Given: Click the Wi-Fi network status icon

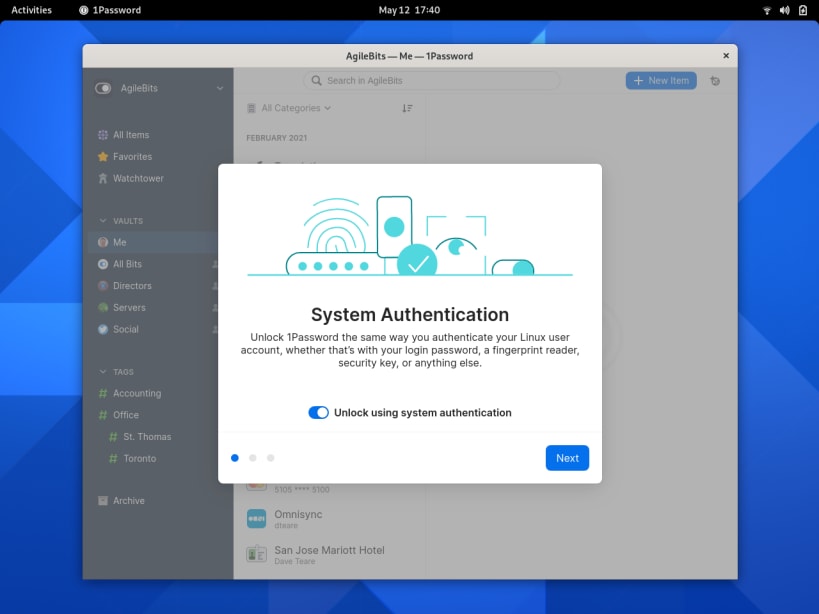Looking at the screenshot, I should pyautogui.click(x=767, y=10).
